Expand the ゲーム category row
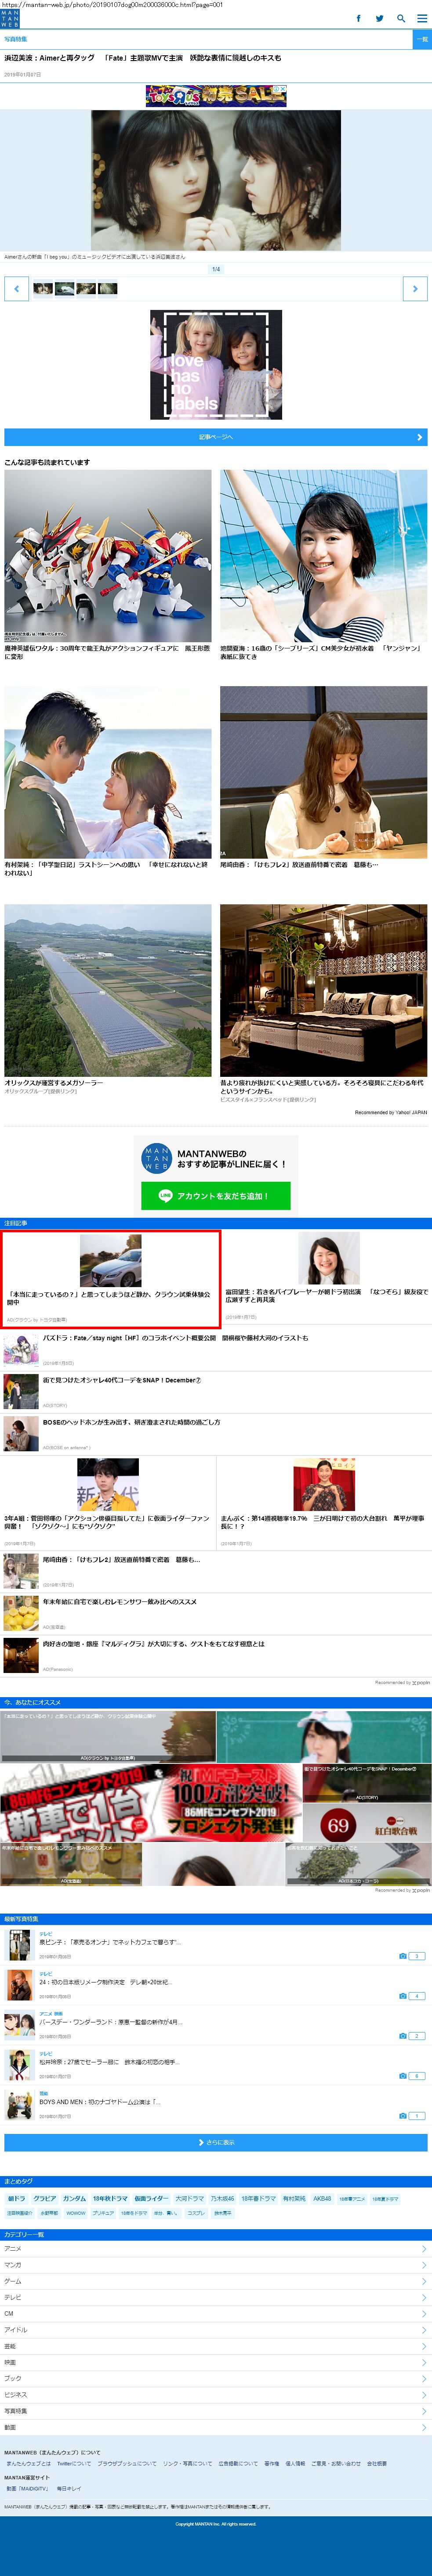 216,2281
